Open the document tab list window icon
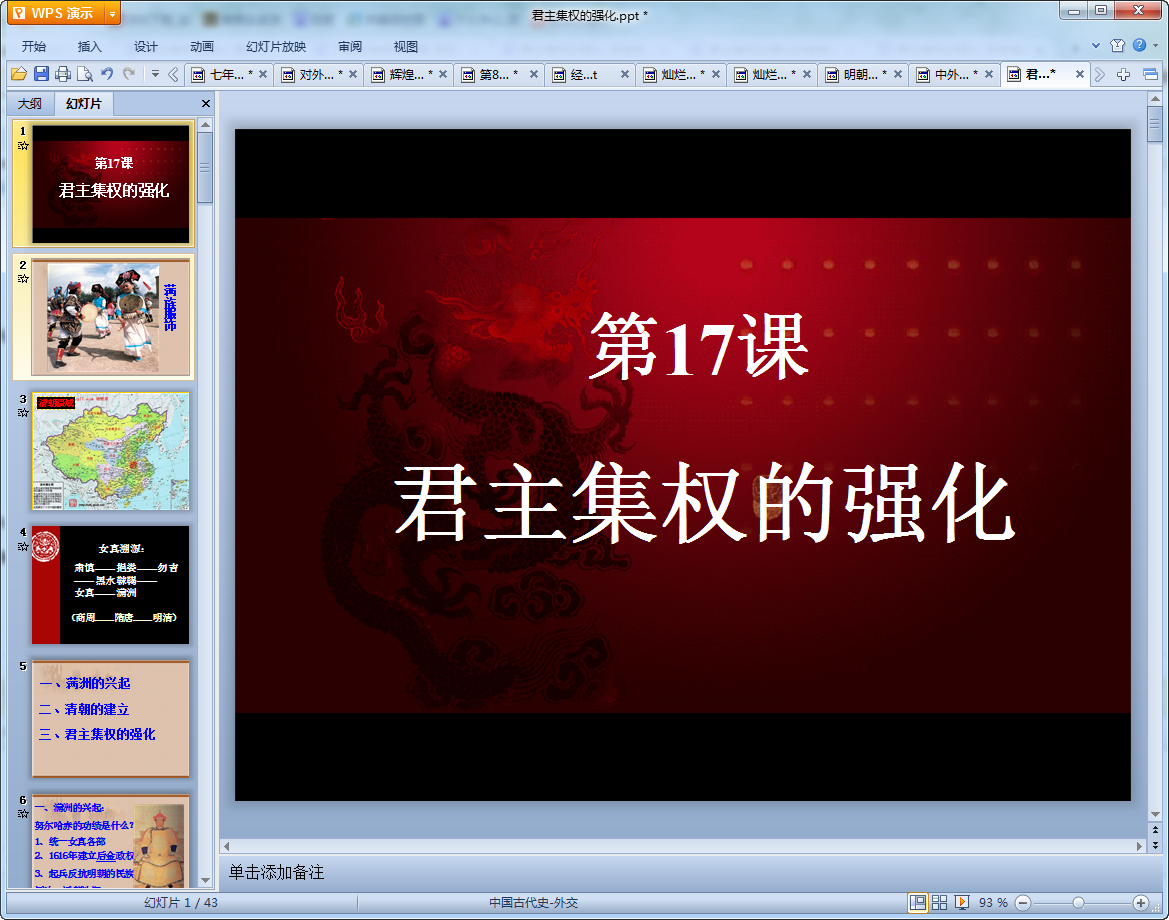Viewport: 1169px width, 920px height. (x=1150, y=75)
